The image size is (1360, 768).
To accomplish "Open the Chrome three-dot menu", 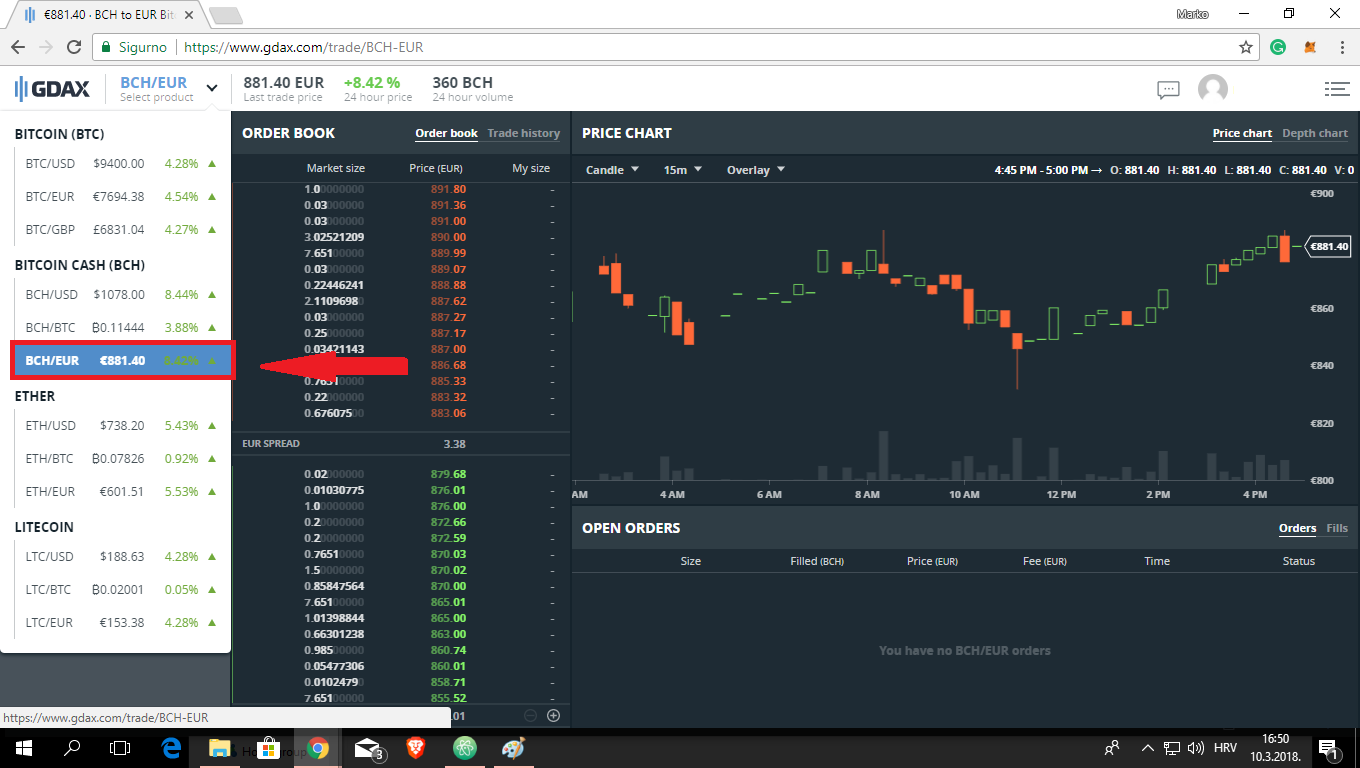I will 1341,47.
